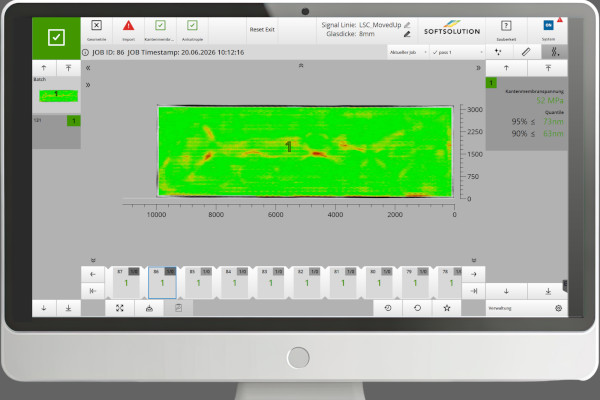600x400 pixels.
Task: Click right panel up arrow
Action: [506, 68]
